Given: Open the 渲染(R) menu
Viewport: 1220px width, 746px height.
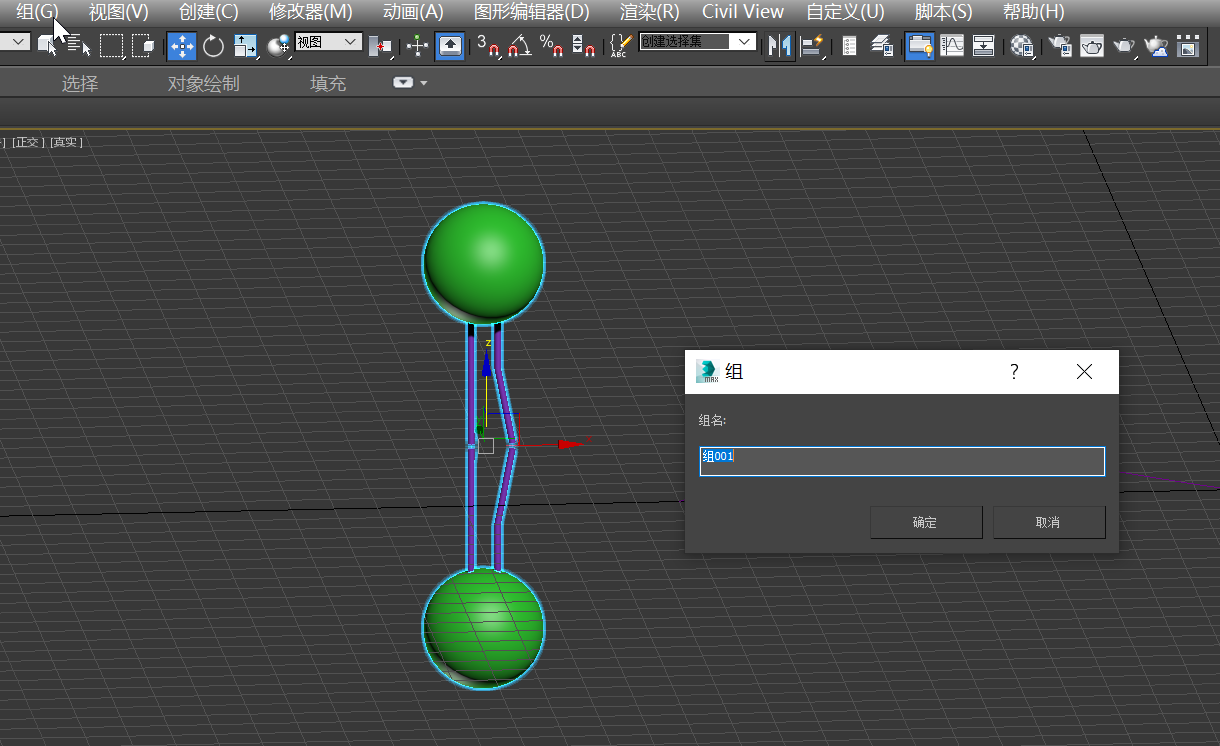Looking at the screenshot, I should [649, 12].
